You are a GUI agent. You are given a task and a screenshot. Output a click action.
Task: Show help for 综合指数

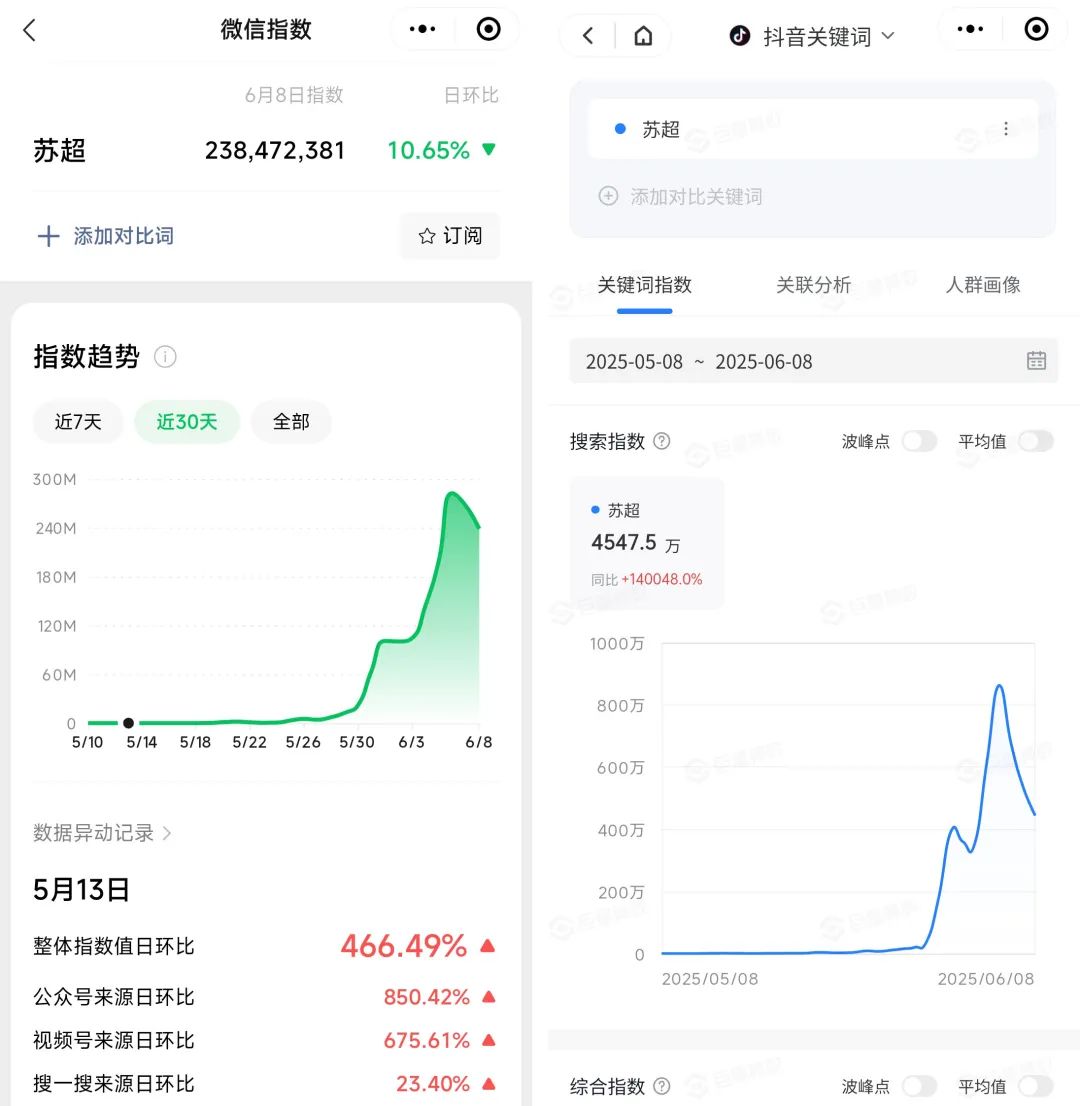[x=662, y=1086]
